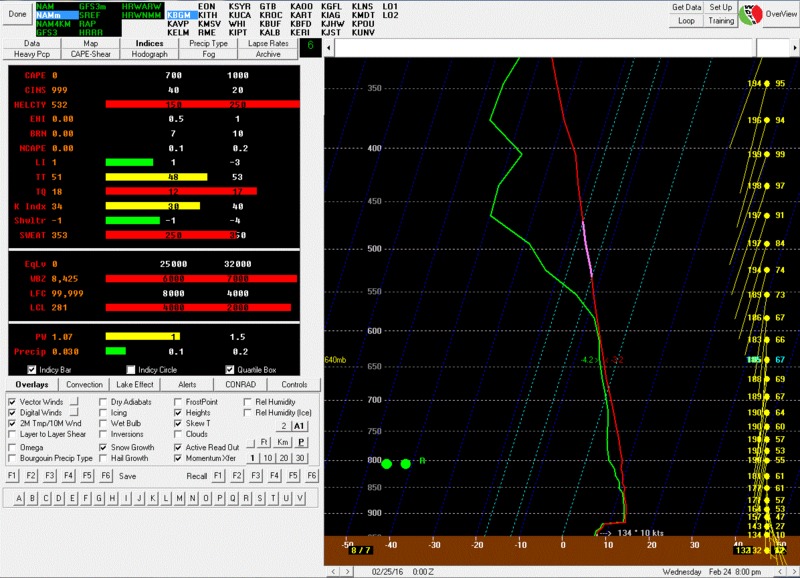Click the left arrow of the top time slider

click(x=329, y=48)
